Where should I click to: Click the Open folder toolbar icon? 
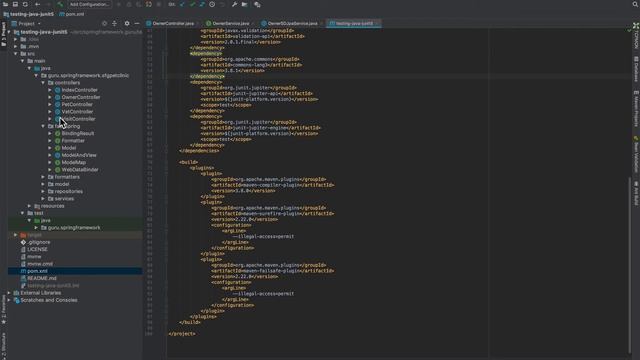click(5, 4)
